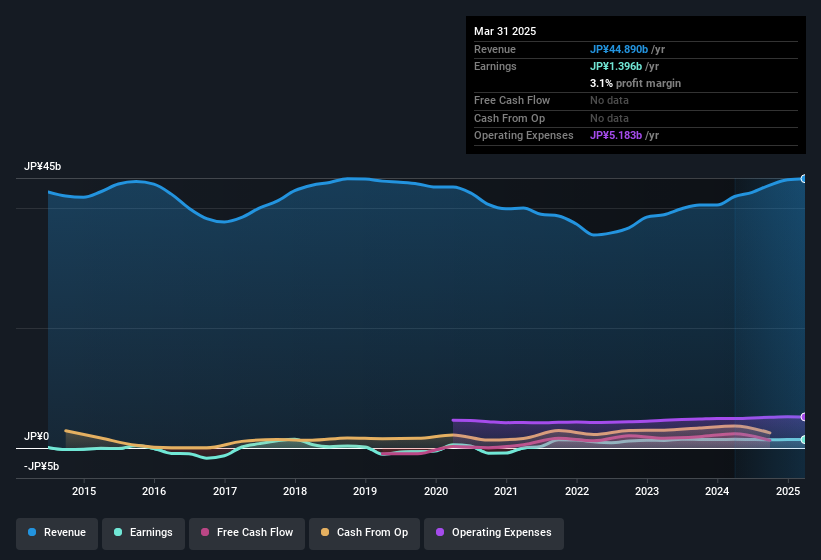The height and width of the screenshot is (560, 821).
Task: Click the Earnings teal endpoint marker
Action: tap(804, 440)
